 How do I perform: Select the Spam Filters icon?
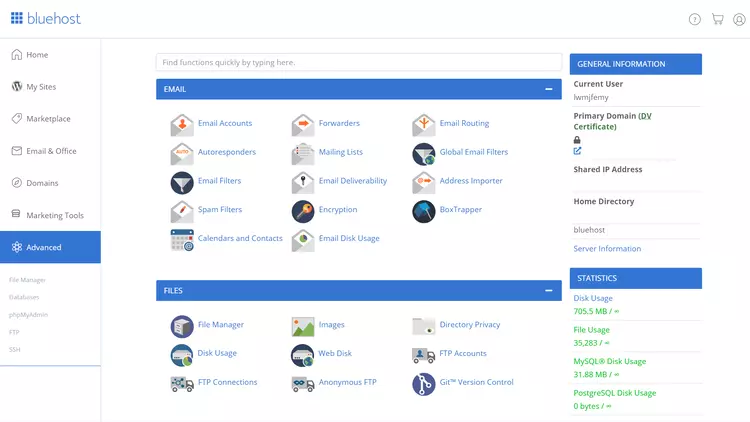[182, 211]
